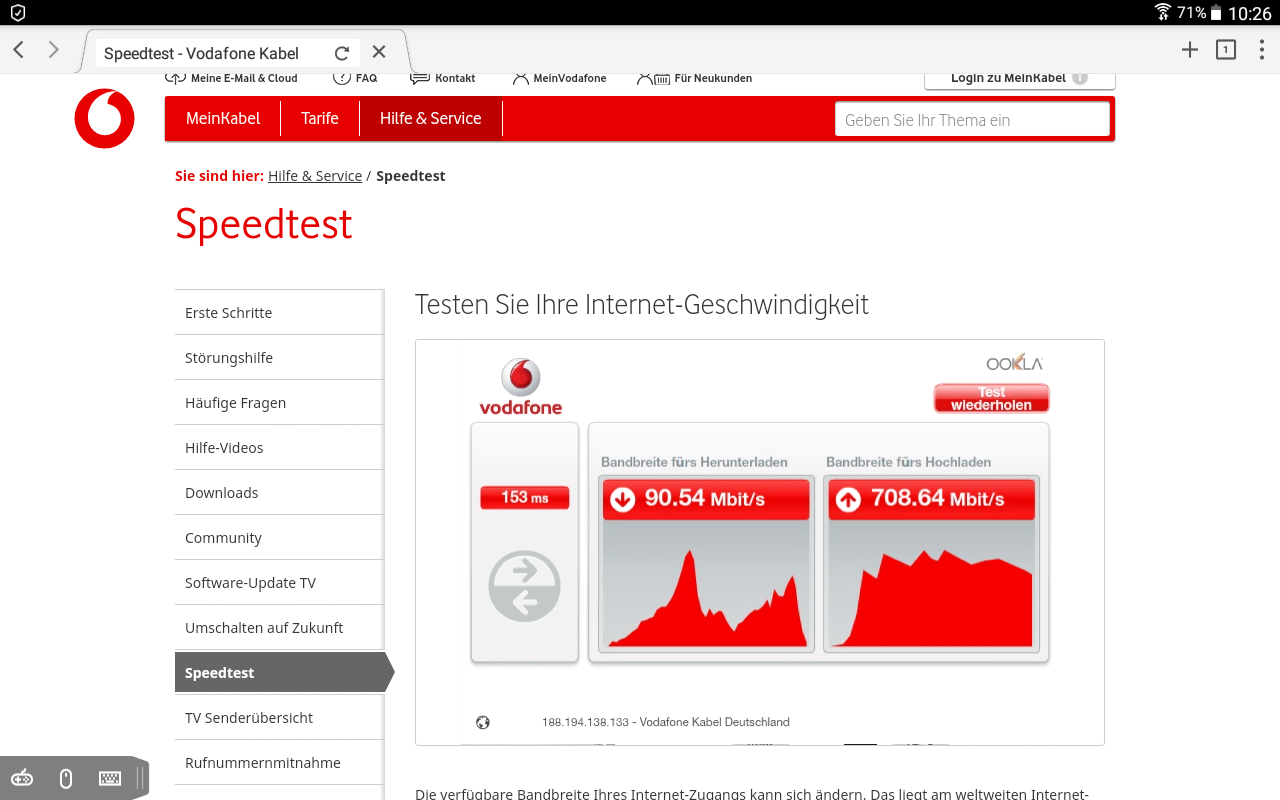This screenshot has width=1280, height=800.
Task: Select Umschalten auf Zukunft in sidebar
Action: (x=279, y=628)
